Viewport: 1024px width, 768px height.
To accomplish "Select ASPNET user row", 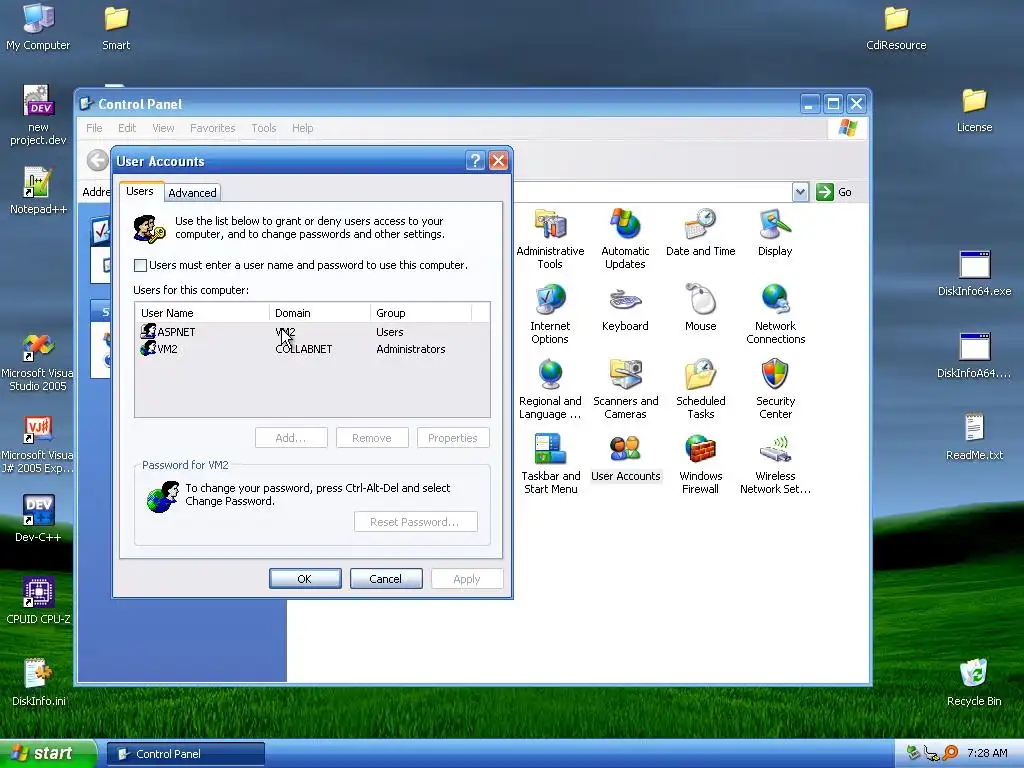I will tap(312, 332).
